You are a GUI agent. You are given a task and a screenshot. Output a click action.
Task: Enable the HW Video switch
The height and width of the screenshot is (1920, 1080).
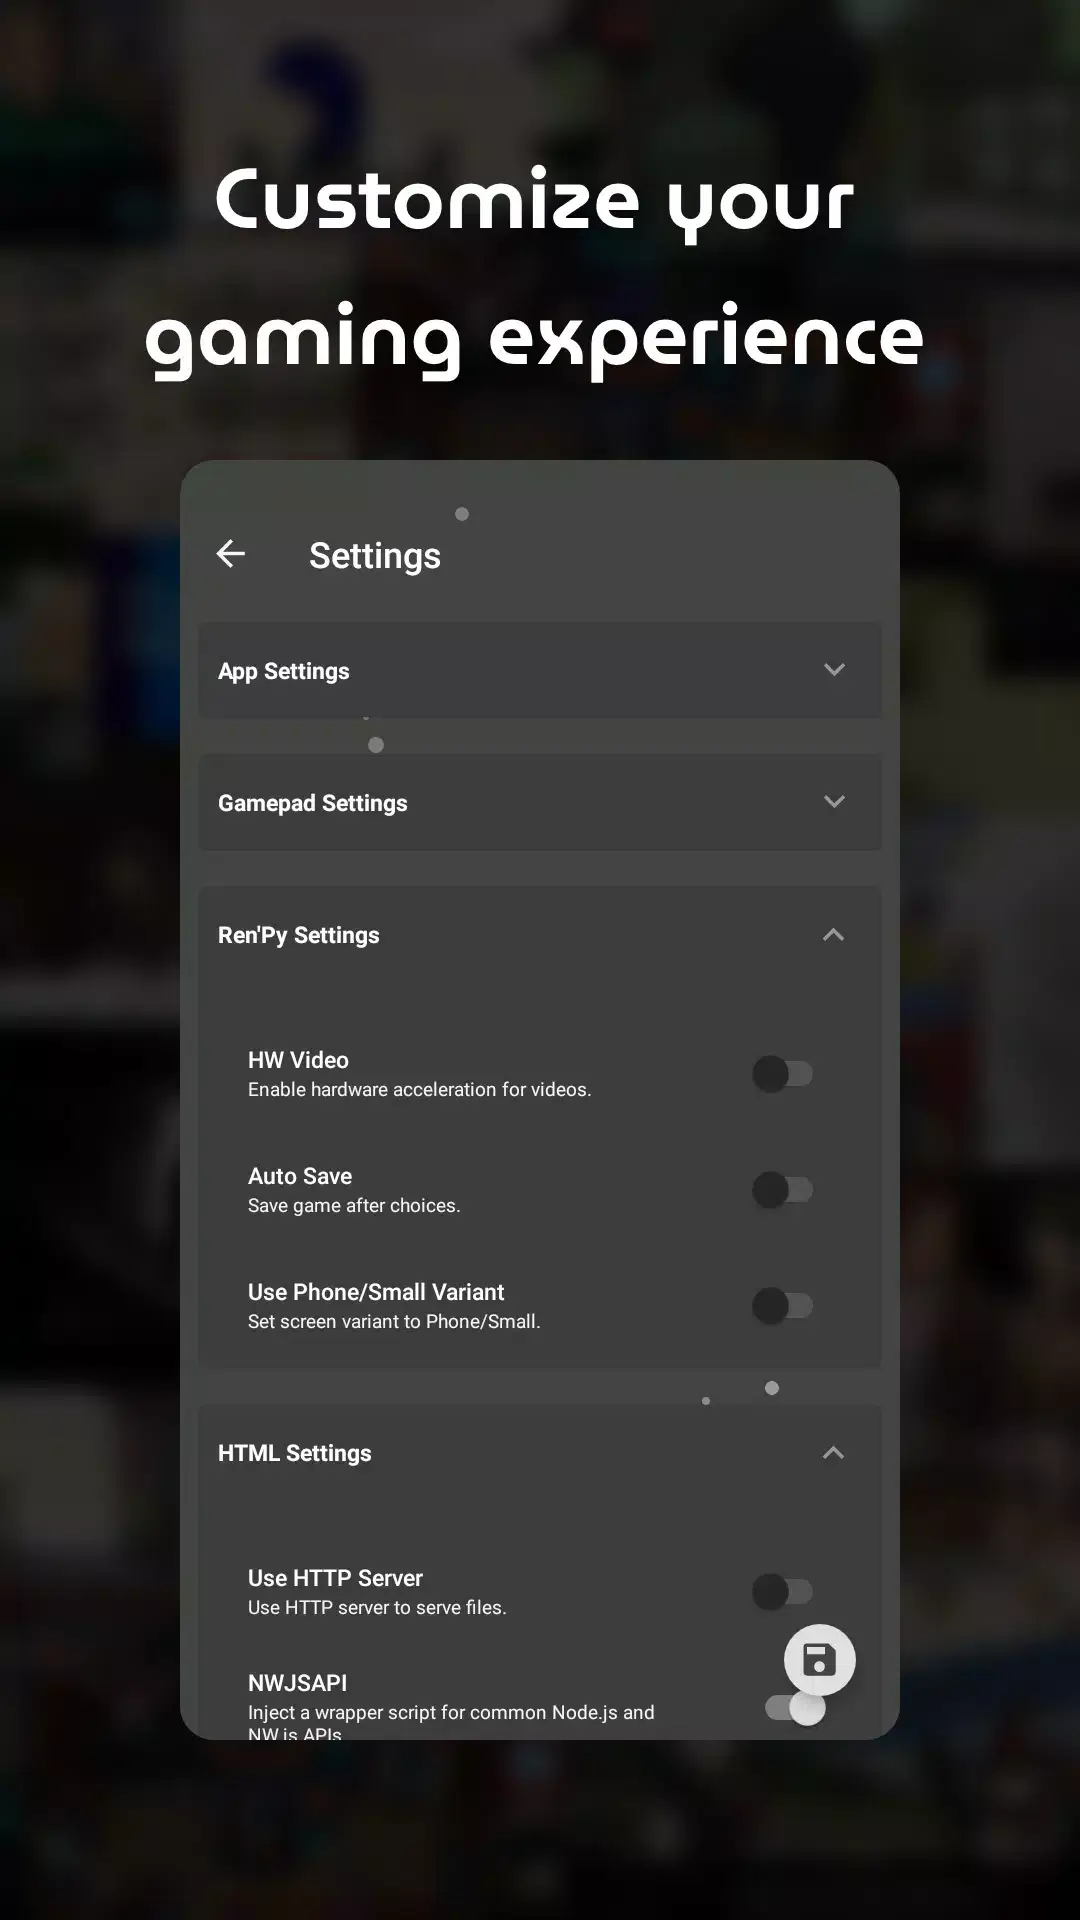coord(783,1074)
